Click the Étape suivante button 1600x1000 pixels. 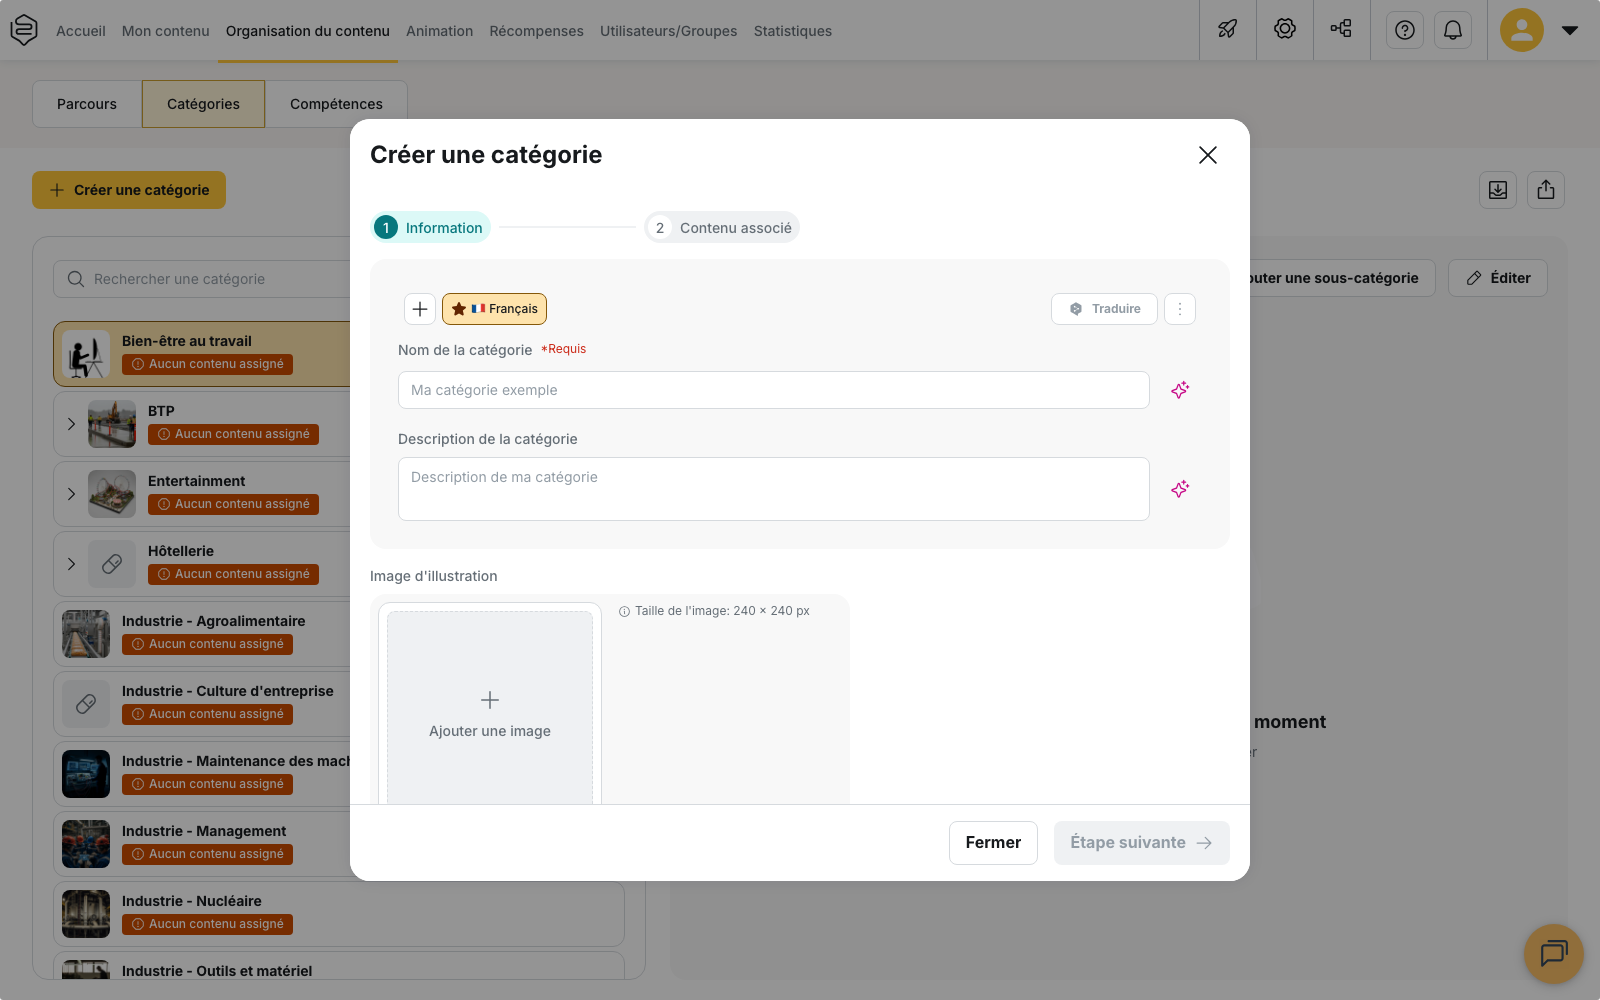pyautogui.click(x=1142, y=843)
